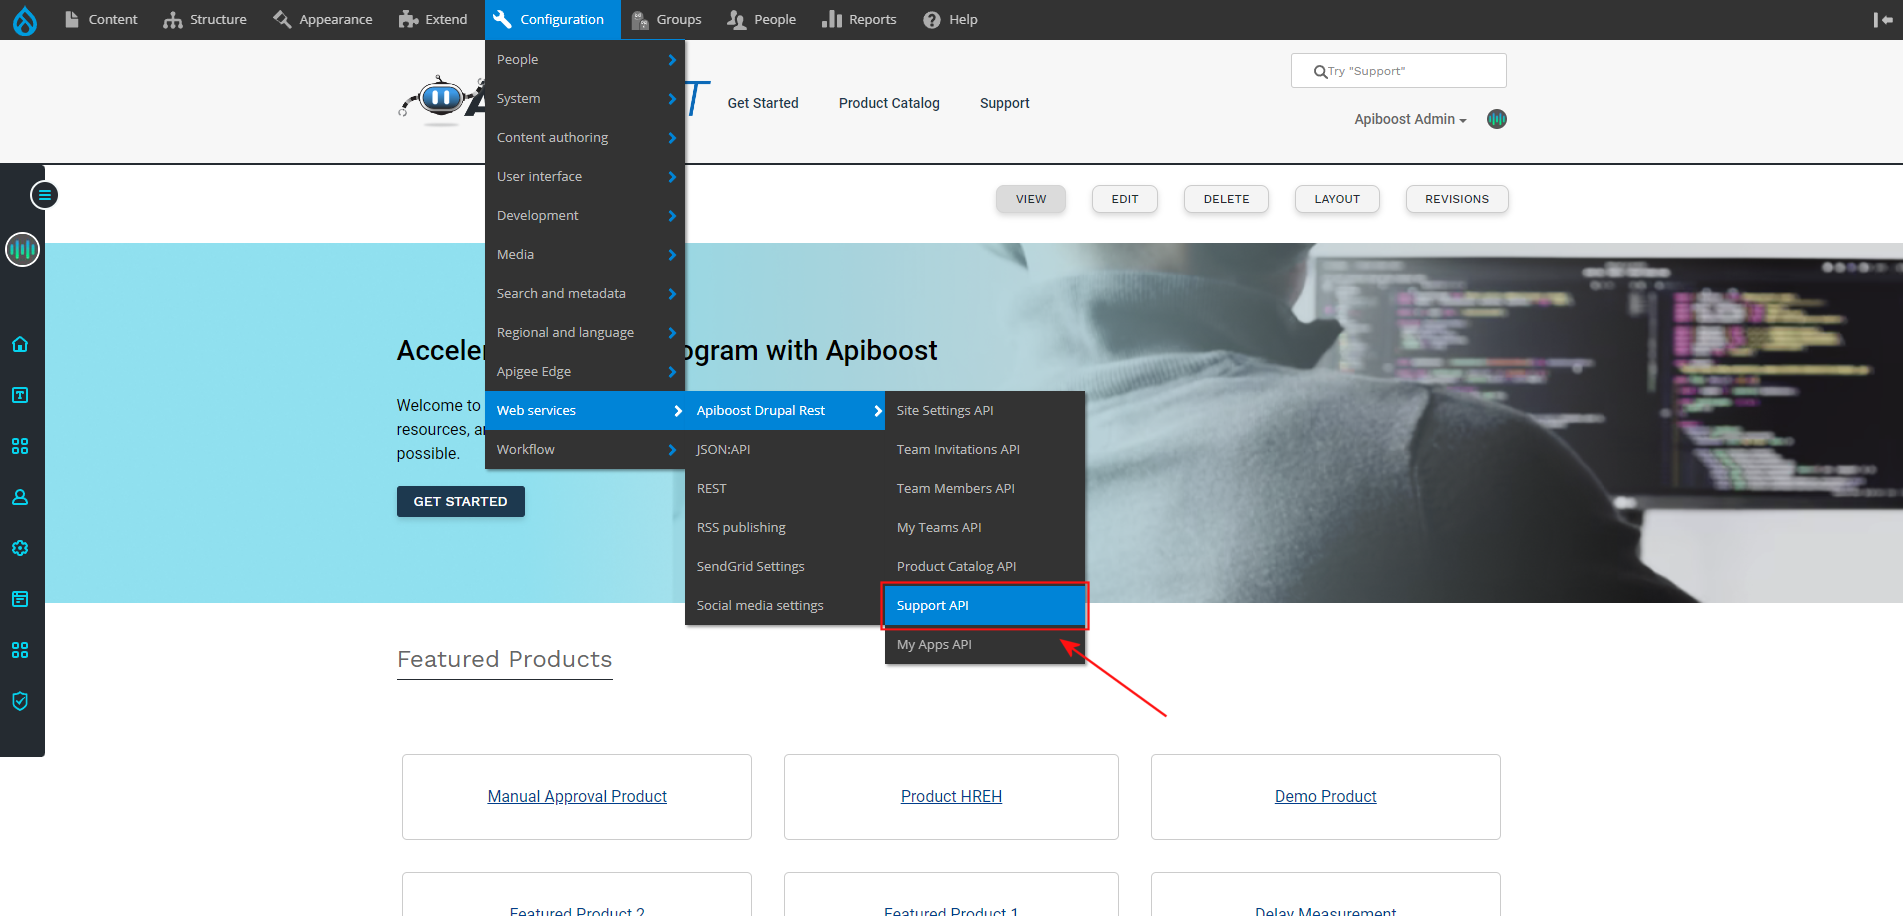
Task: Select Product Catalog API menu entry
Action: 985,567
